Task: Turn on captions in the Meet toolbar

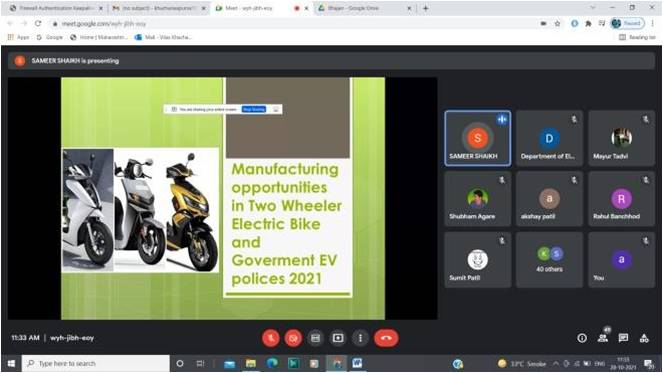Action: 315,338
